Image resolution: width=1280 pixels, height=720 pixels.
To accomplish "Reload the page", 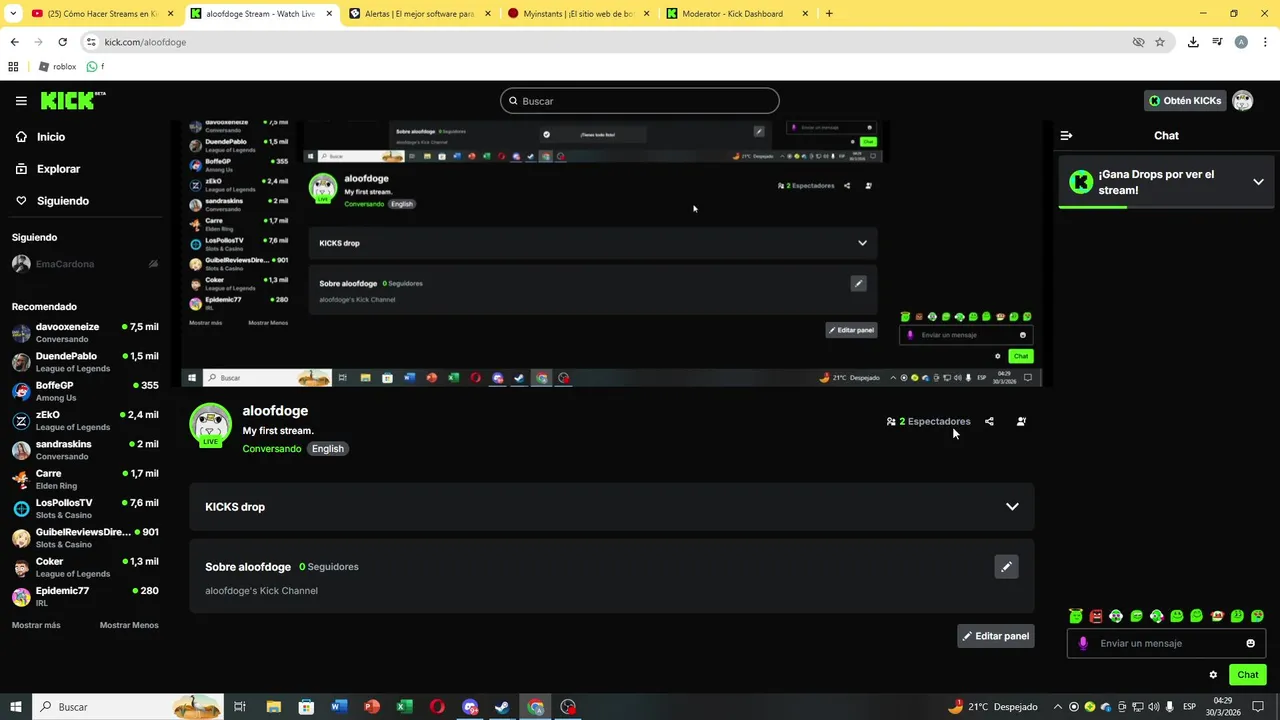I will tap(62, 42).
